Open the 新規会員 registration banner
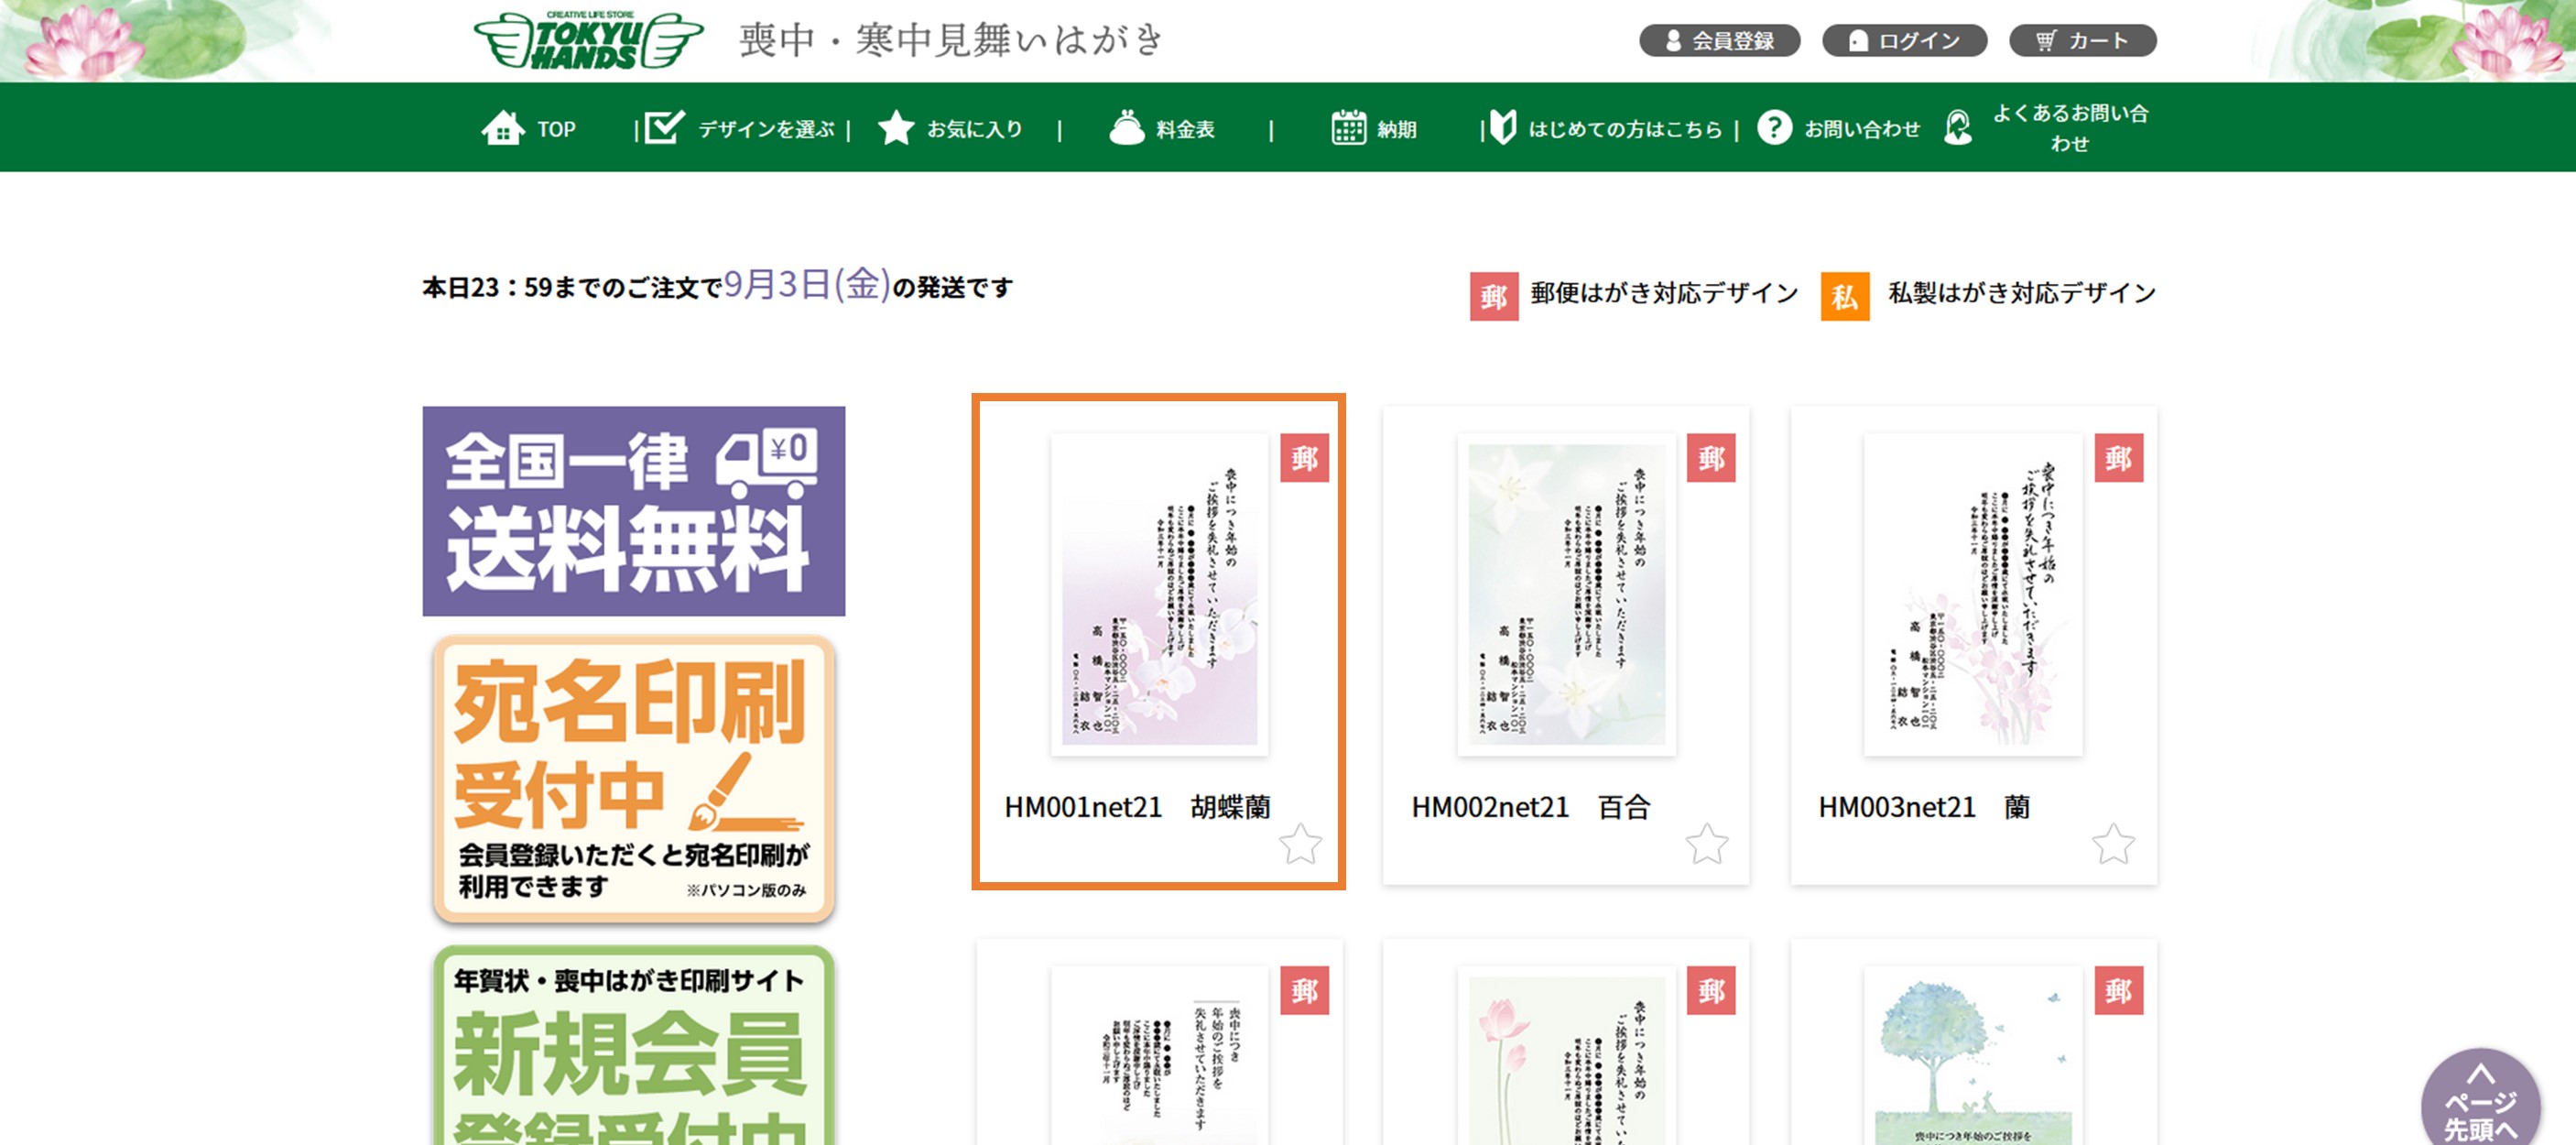The height and width of the screenshot is (1145, 2576). click(633, 1045)
